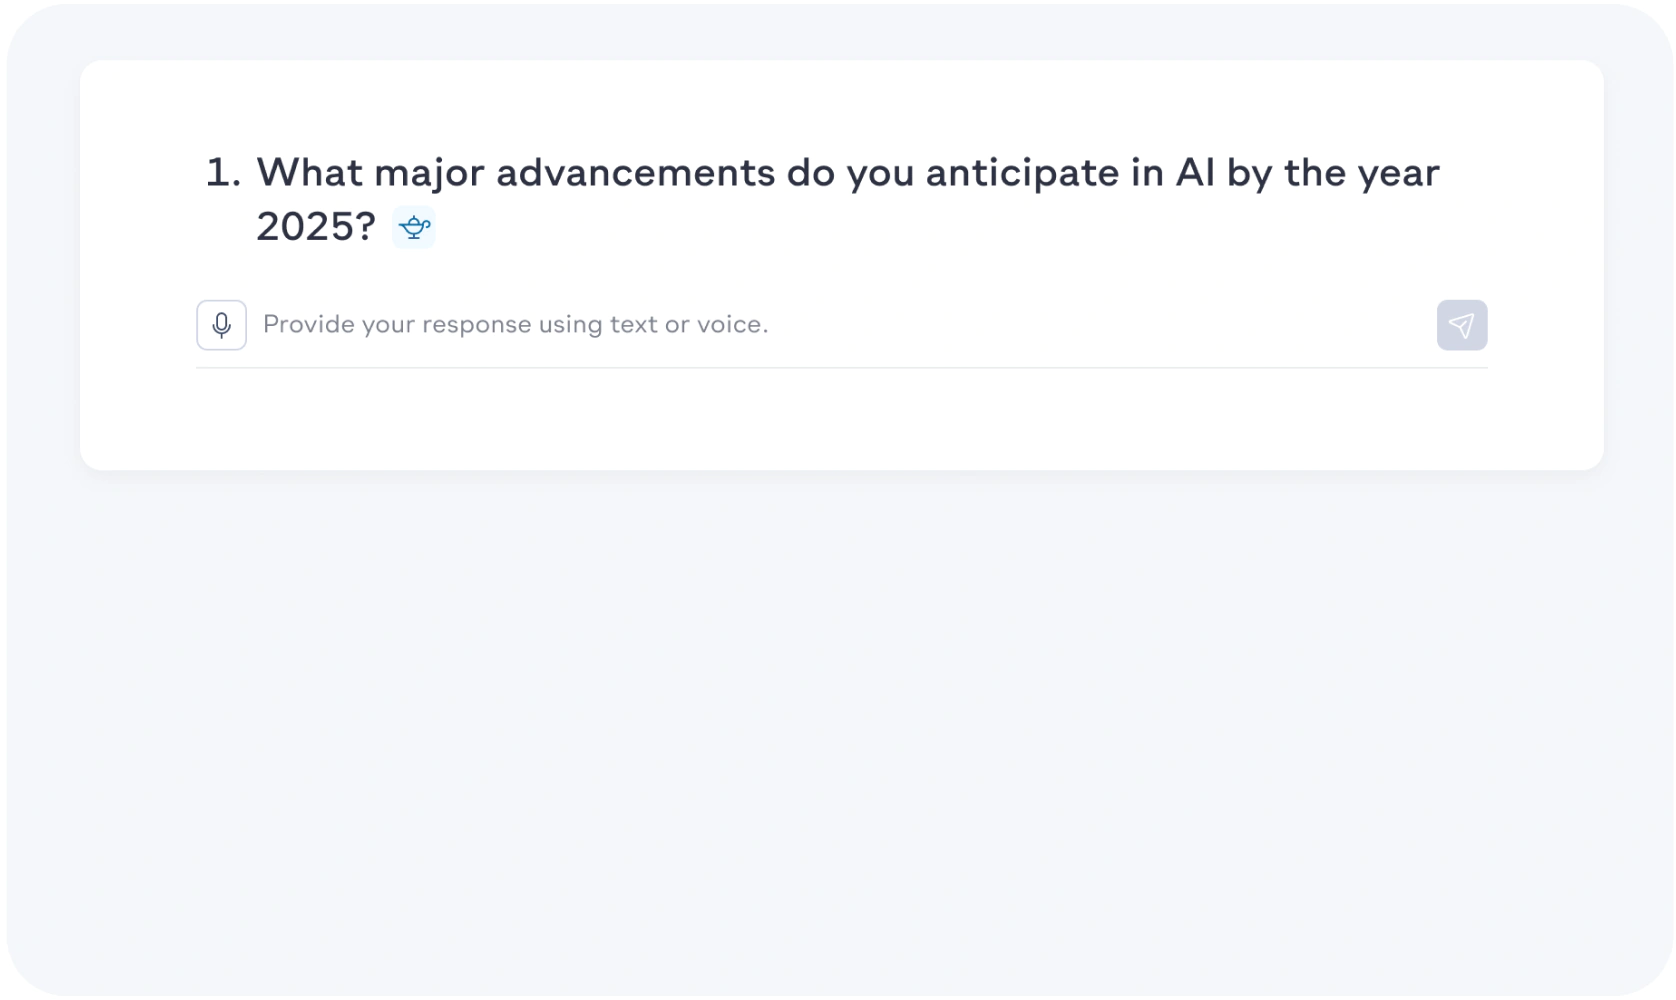The width and height of the screenshot is (1676, 1000).
Task: Submit the response using the send button
Action: [1461, 325]
